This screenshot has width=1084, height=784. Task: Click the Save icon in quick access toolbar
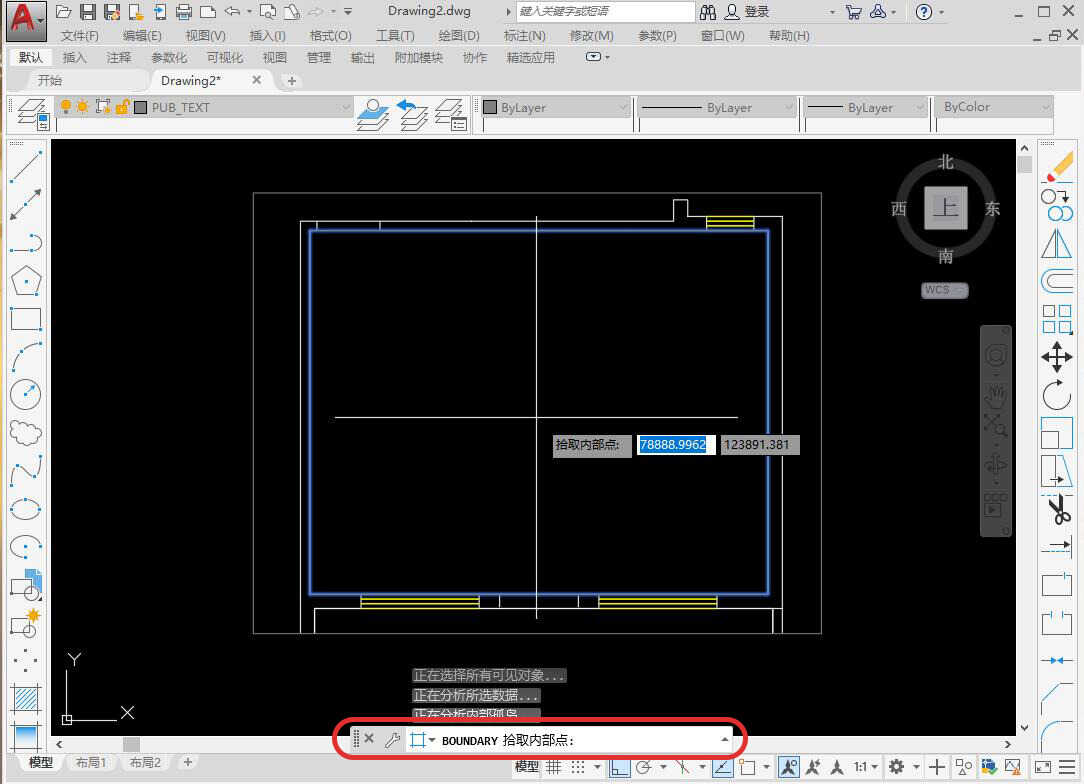tap(88, 12)
